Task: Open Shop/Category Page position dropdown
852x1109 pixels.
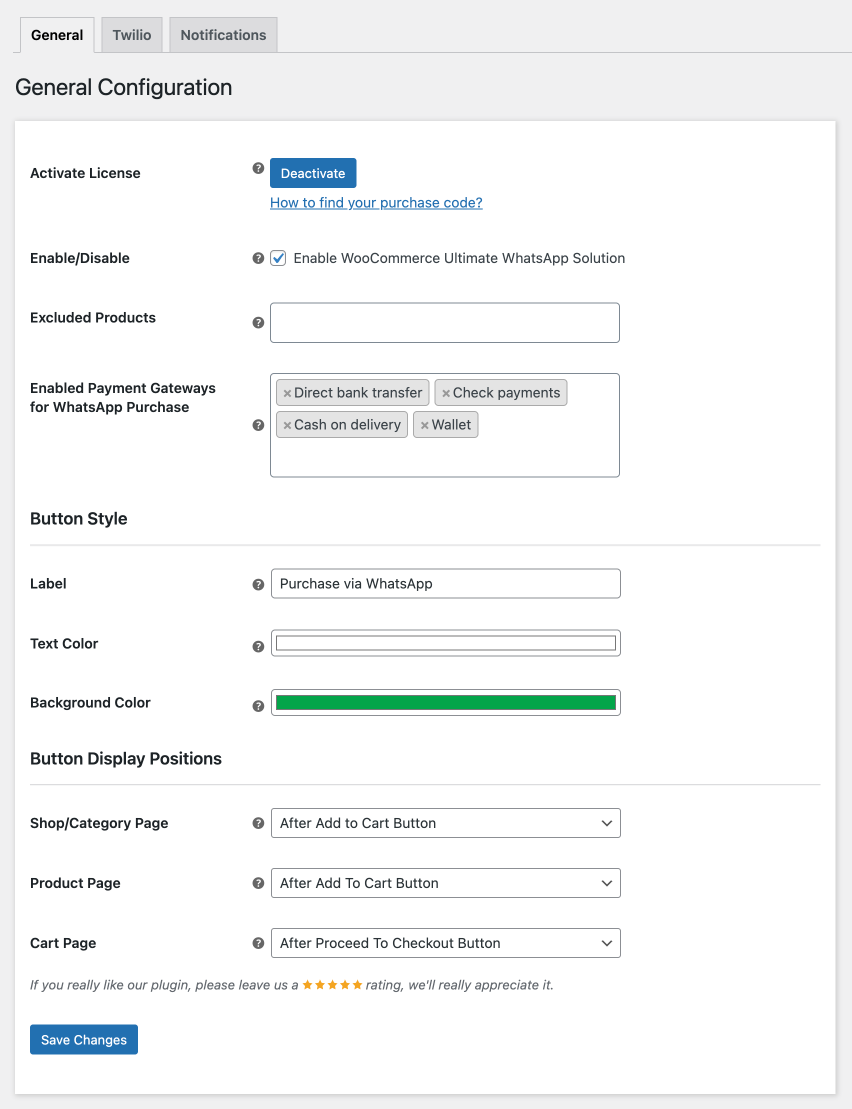Action: (445, 823)
